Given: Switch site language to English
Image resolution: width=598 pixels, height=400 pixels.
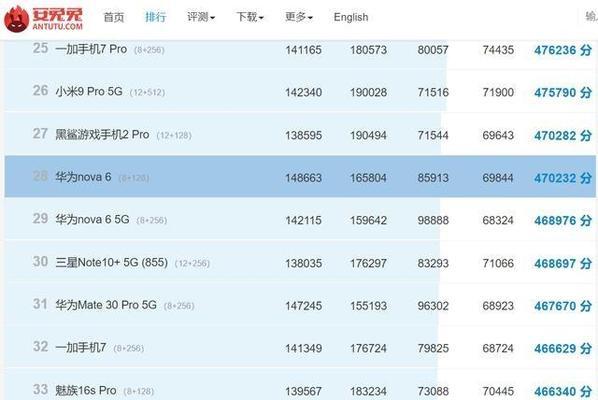Looking at the screenshot, I should click(x=351, y=17).
